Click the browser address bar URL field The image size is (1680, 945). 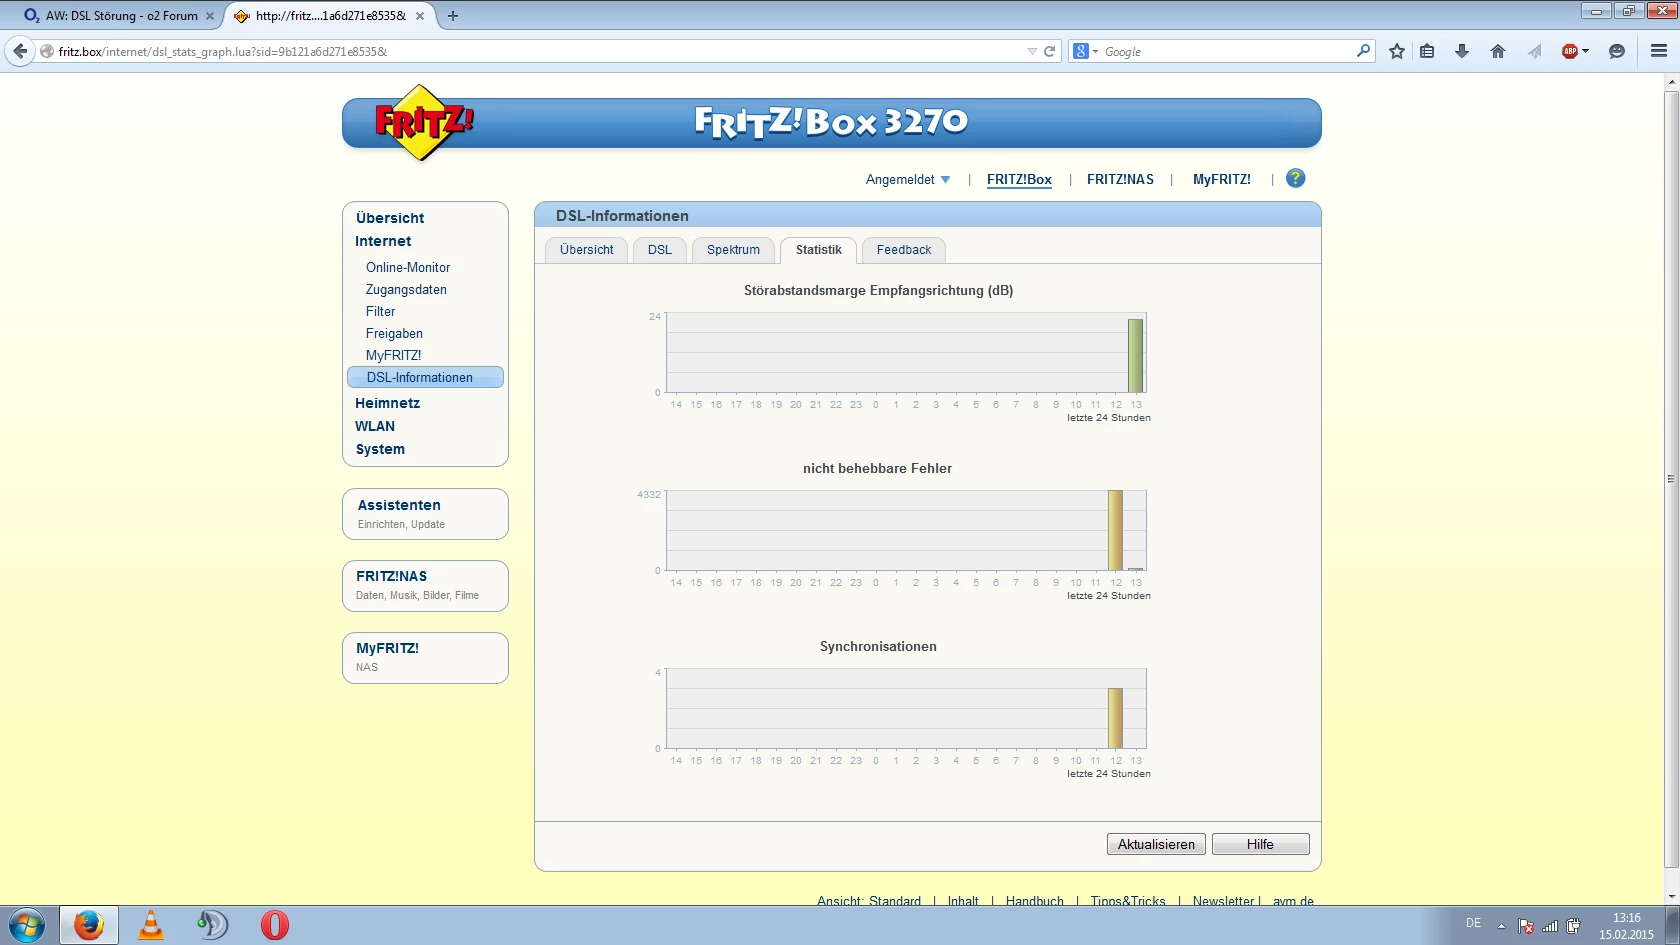(x=540, y=51)
